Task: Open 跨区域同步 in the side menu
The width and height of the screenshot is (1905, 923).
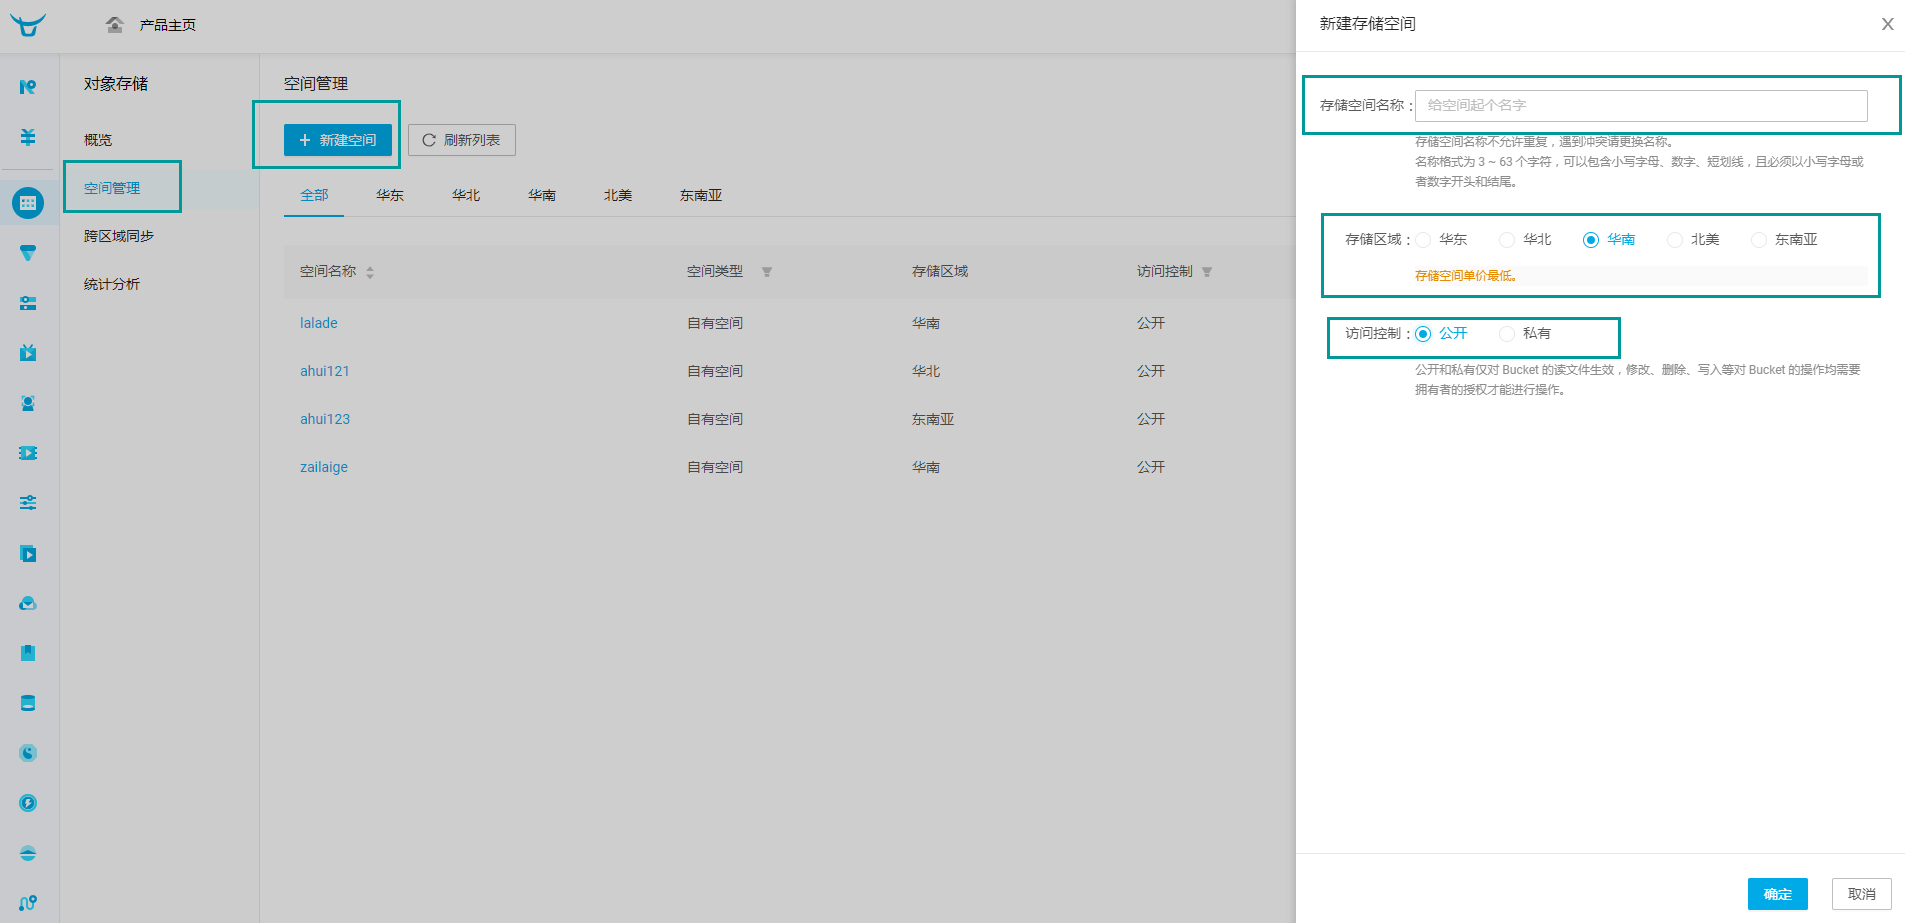Action: pyautogui.click(x=119, y=236)
